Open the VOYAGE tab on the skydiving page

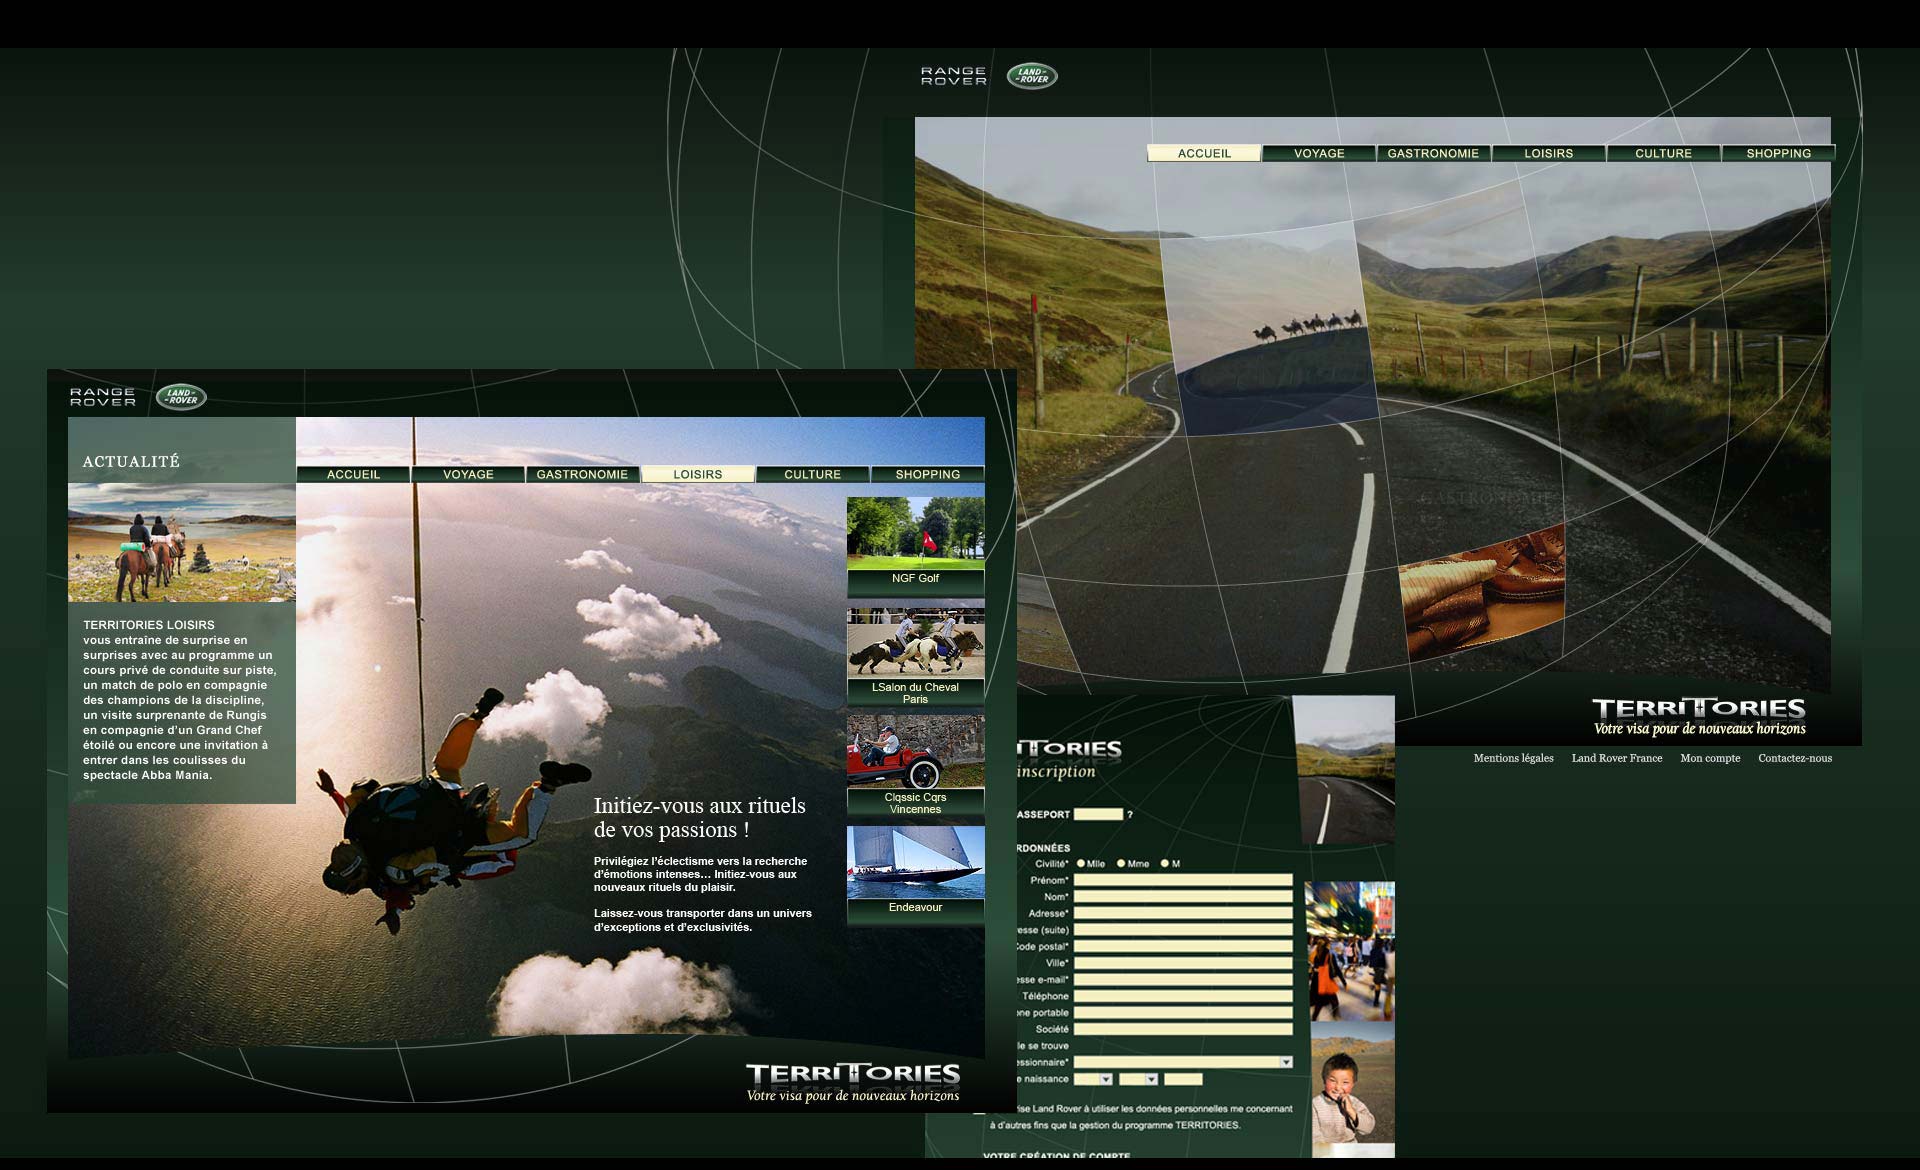click(468, 474)
